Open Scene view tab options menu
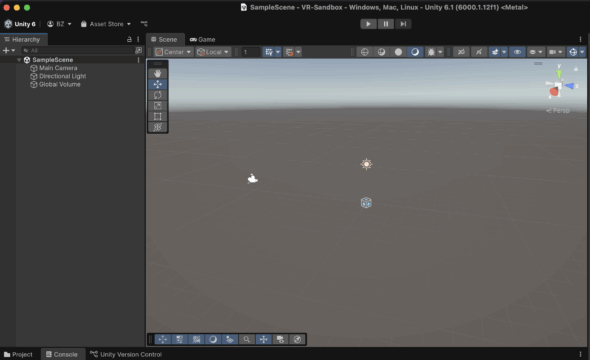 pyautogui.click(x=580, y=39)
